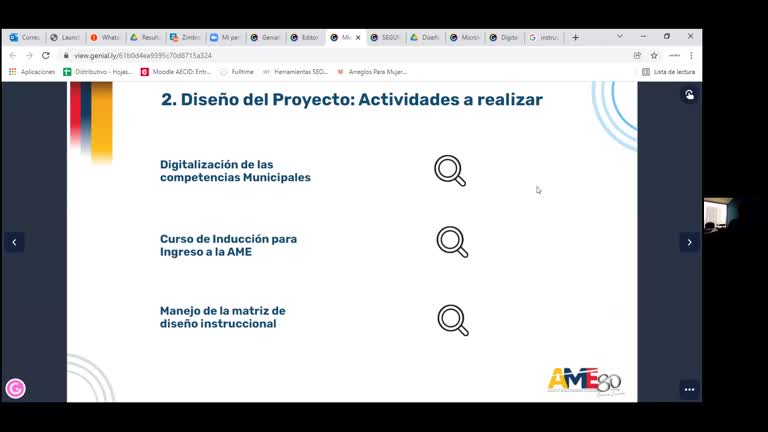
Task: Click Manejo de la matriz de diseño text
Action: (x=222, y=317)
